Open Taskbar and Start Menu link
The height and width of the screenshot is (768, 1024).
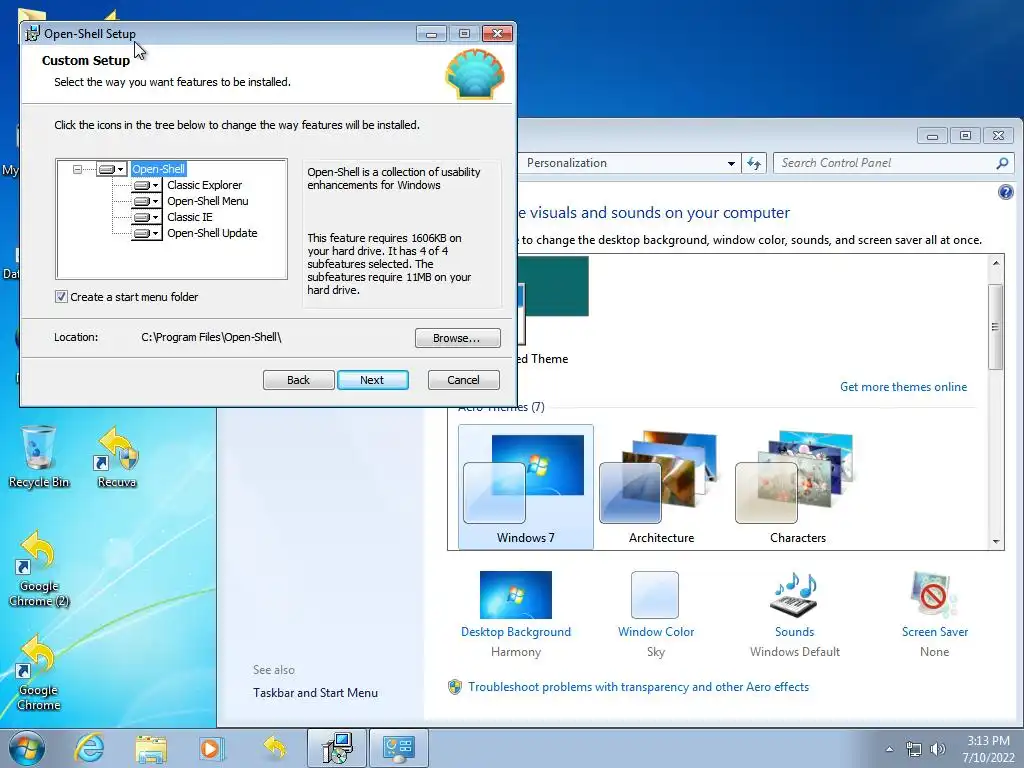click(x=315, y=693)
